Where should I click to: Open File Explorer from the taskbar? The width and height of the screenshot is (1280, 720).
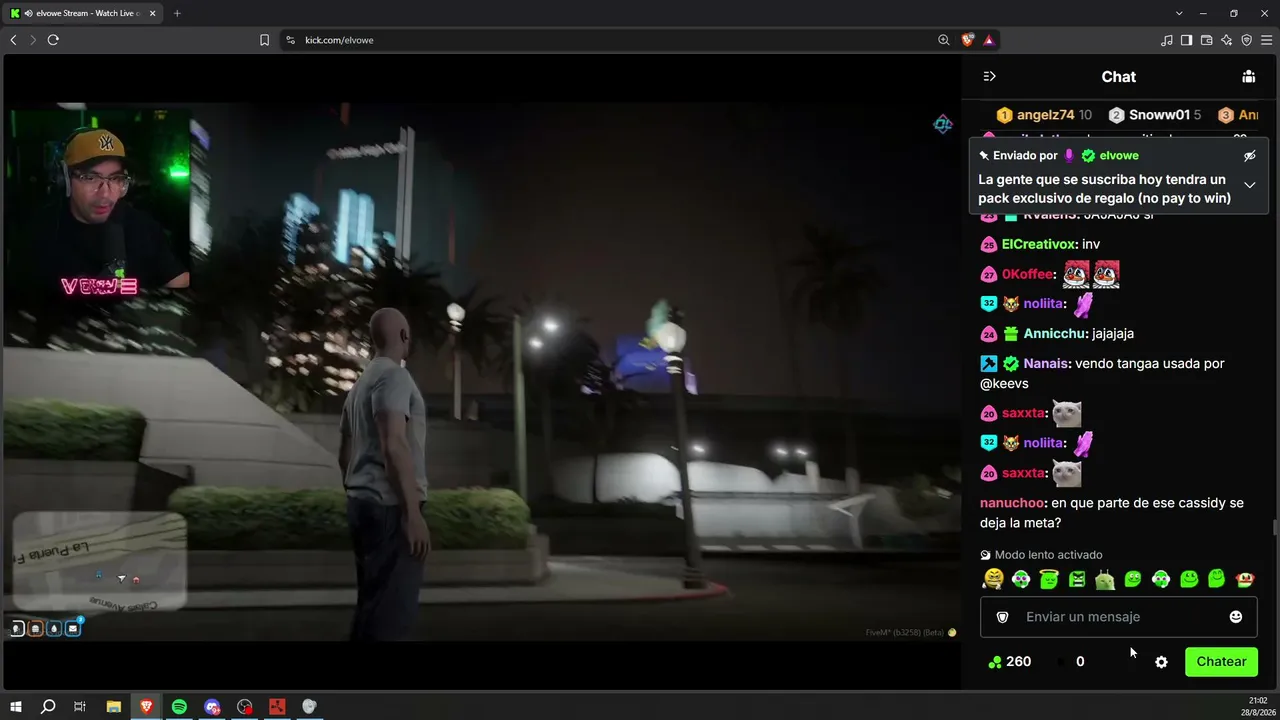click(113, 707)
